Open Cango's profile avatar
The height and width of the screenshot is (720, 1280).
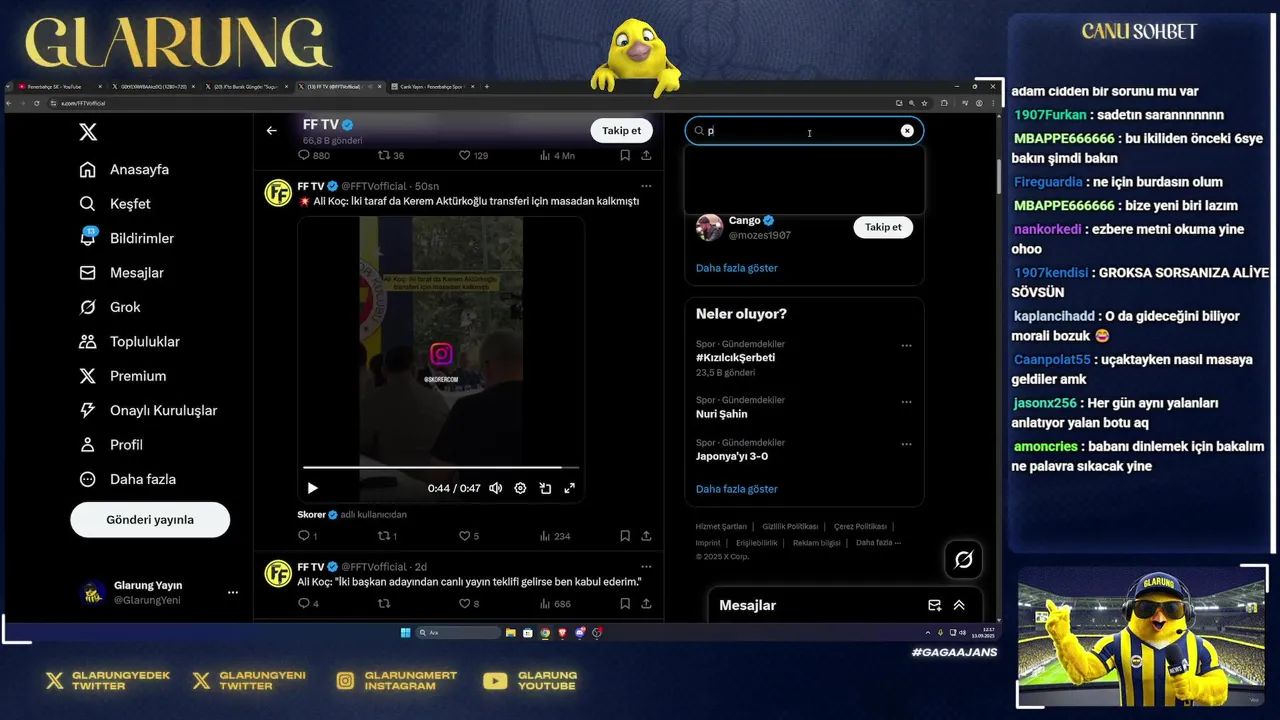709,227
